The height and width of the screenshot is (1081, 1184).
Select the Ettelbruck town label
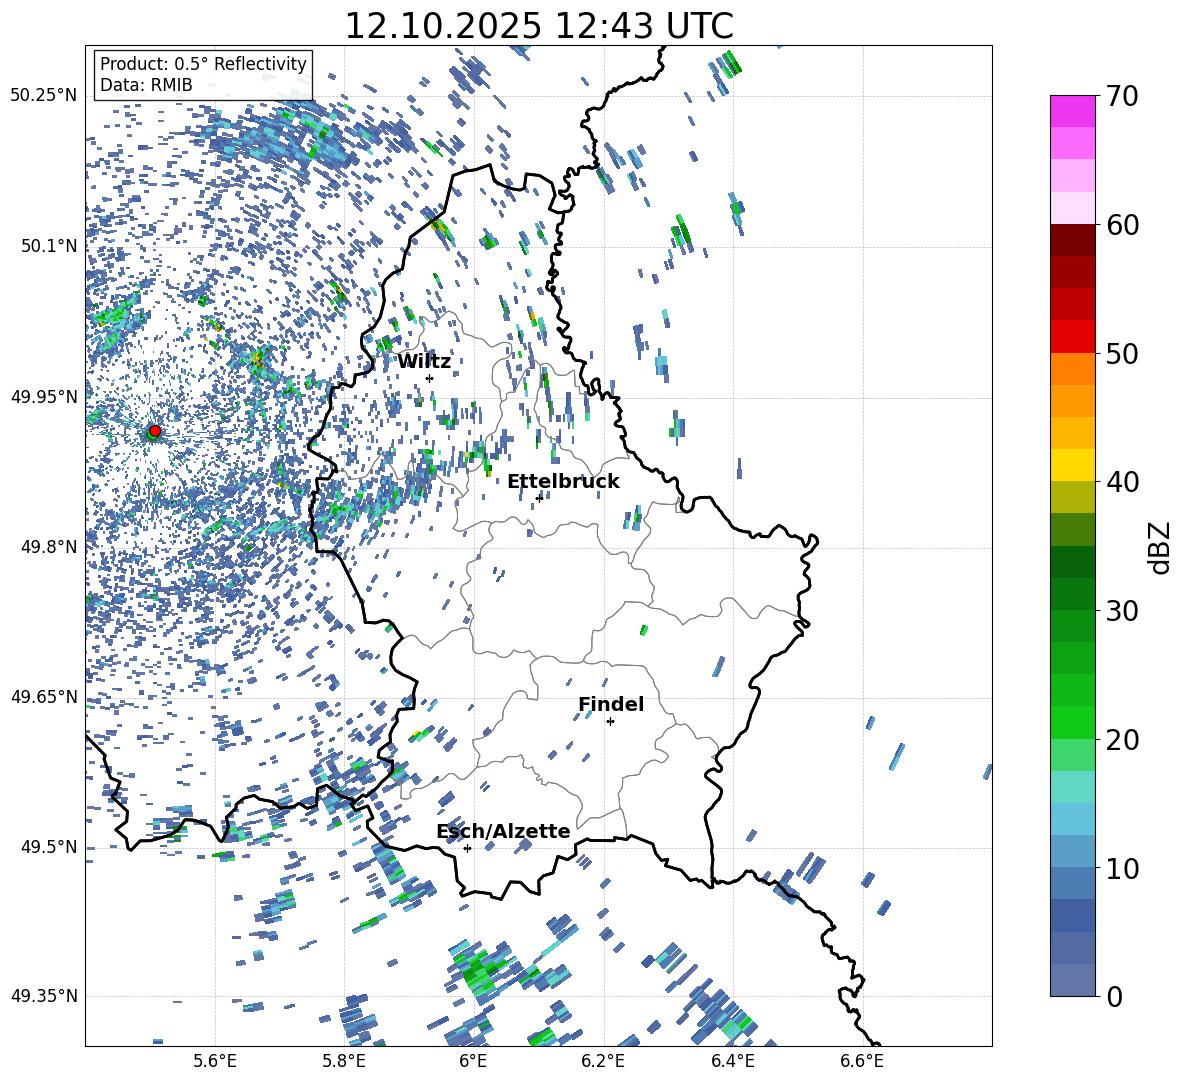click(x=563, y=481)
